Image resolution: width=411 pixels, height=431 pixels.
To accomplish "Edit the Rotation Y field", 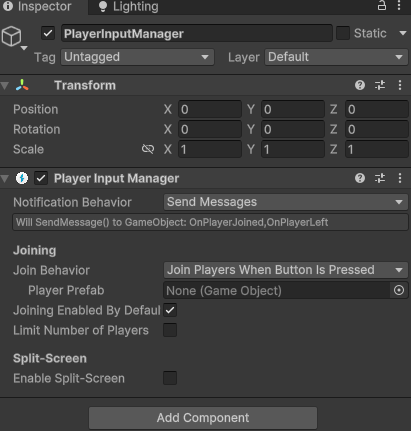I will pyautogui.click(x=293, y=129).
